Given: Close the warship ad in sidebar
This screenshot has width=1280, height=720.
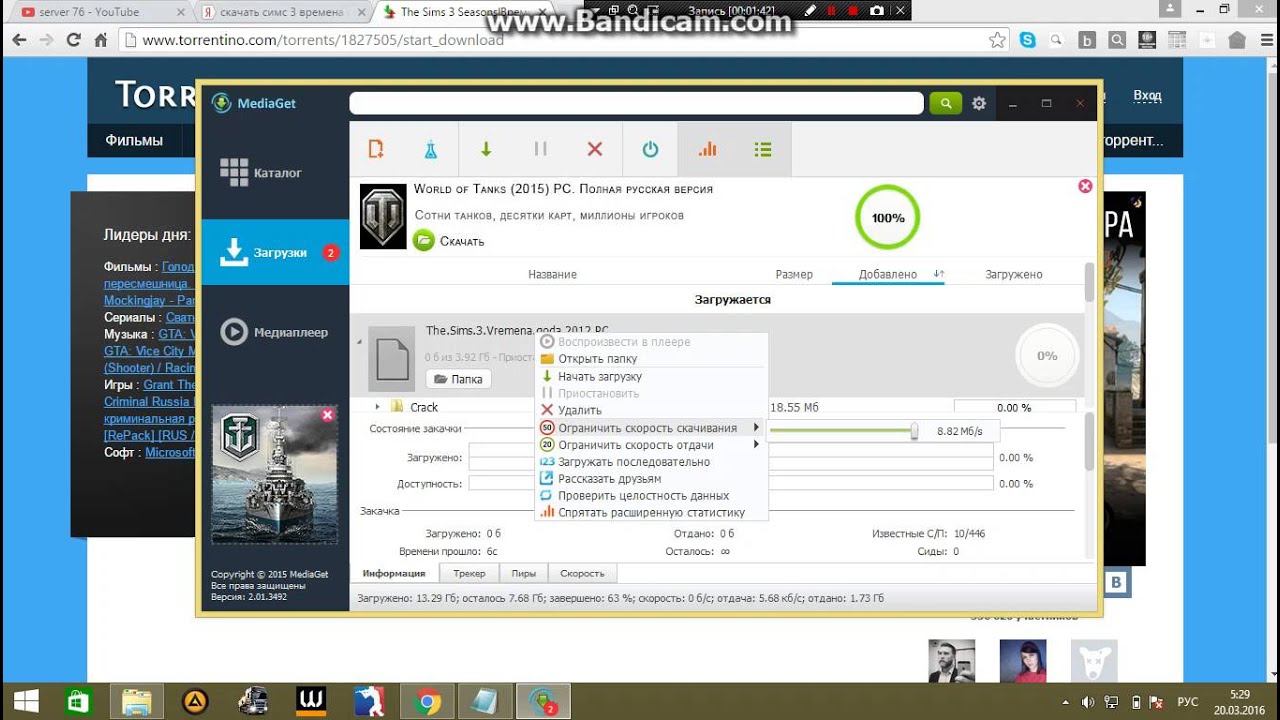Looking at the screenshot, I should point(327,415).
